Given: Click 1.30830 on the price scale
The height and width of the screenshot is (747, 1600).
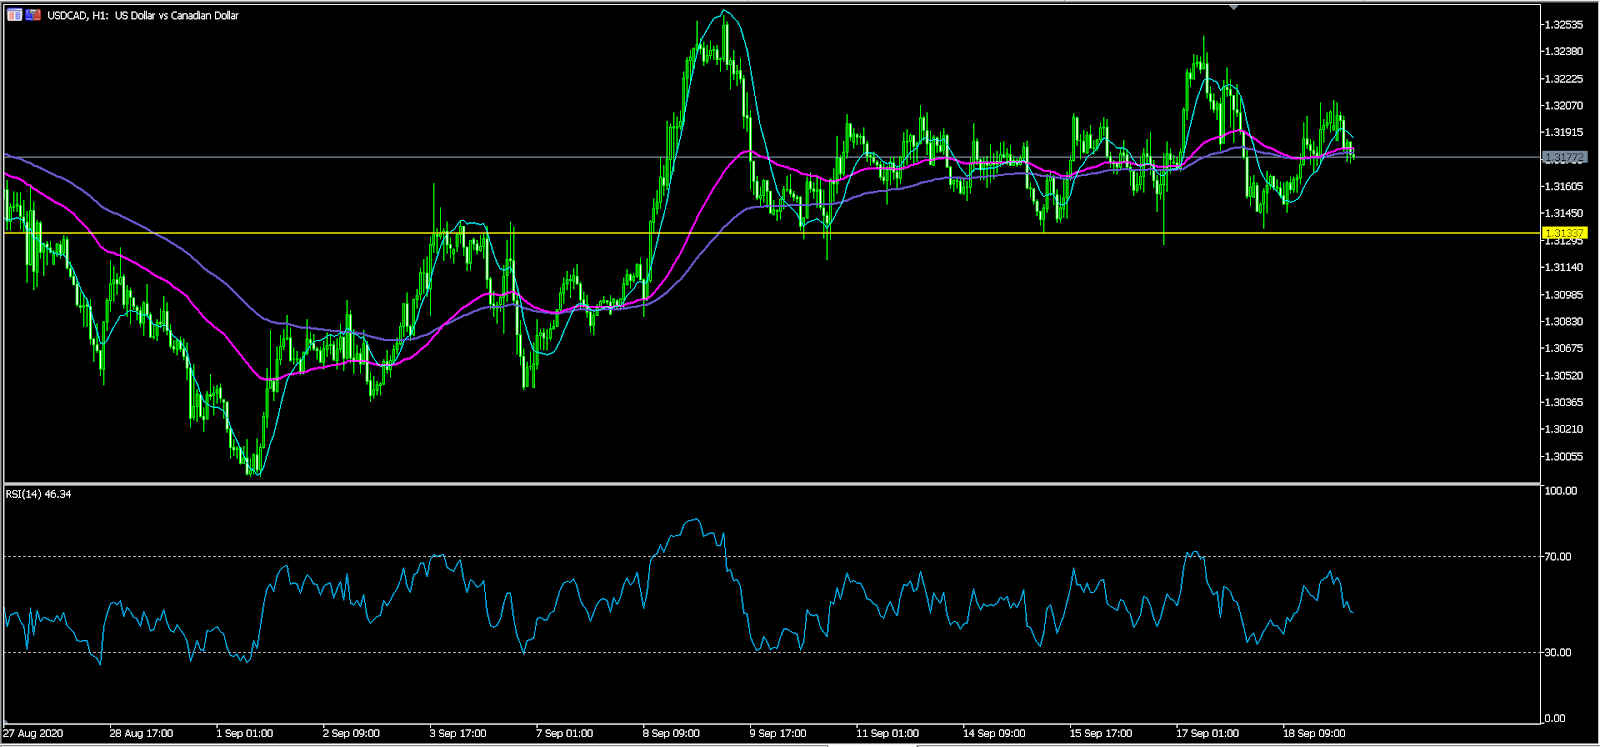Looking at the screenshot, I should (x=1564, y=321).
